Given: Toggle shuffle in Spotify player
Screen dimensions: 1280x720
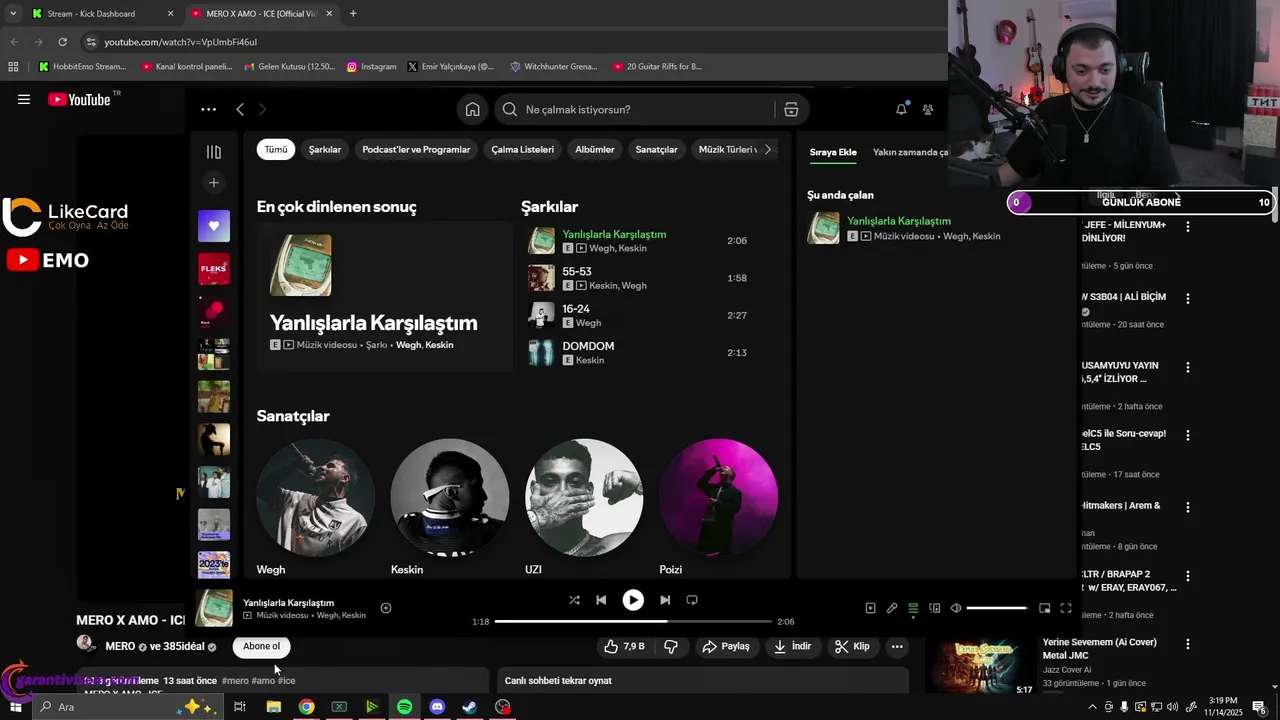Looking at the screenshot, I should coord(574,600).
